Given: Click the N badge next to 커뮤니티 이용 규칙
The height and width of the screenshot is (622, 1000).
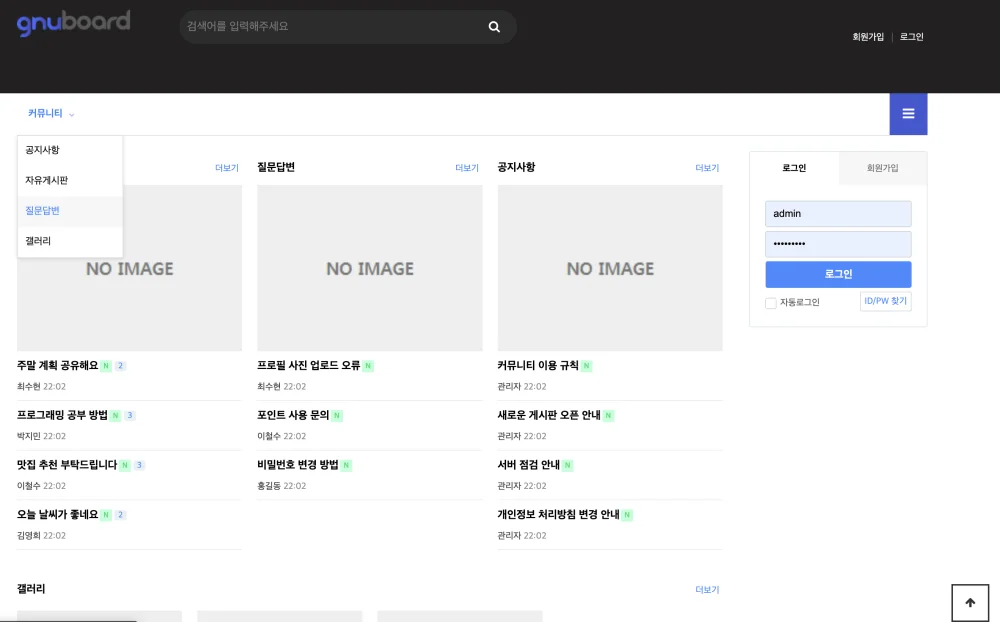Looking at the screenshot, I should click(586, 366).
